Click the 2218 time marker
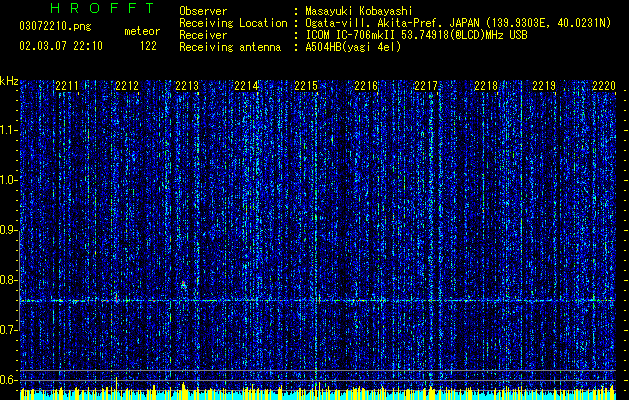629x400 pixels. click(x=486, y=86)
